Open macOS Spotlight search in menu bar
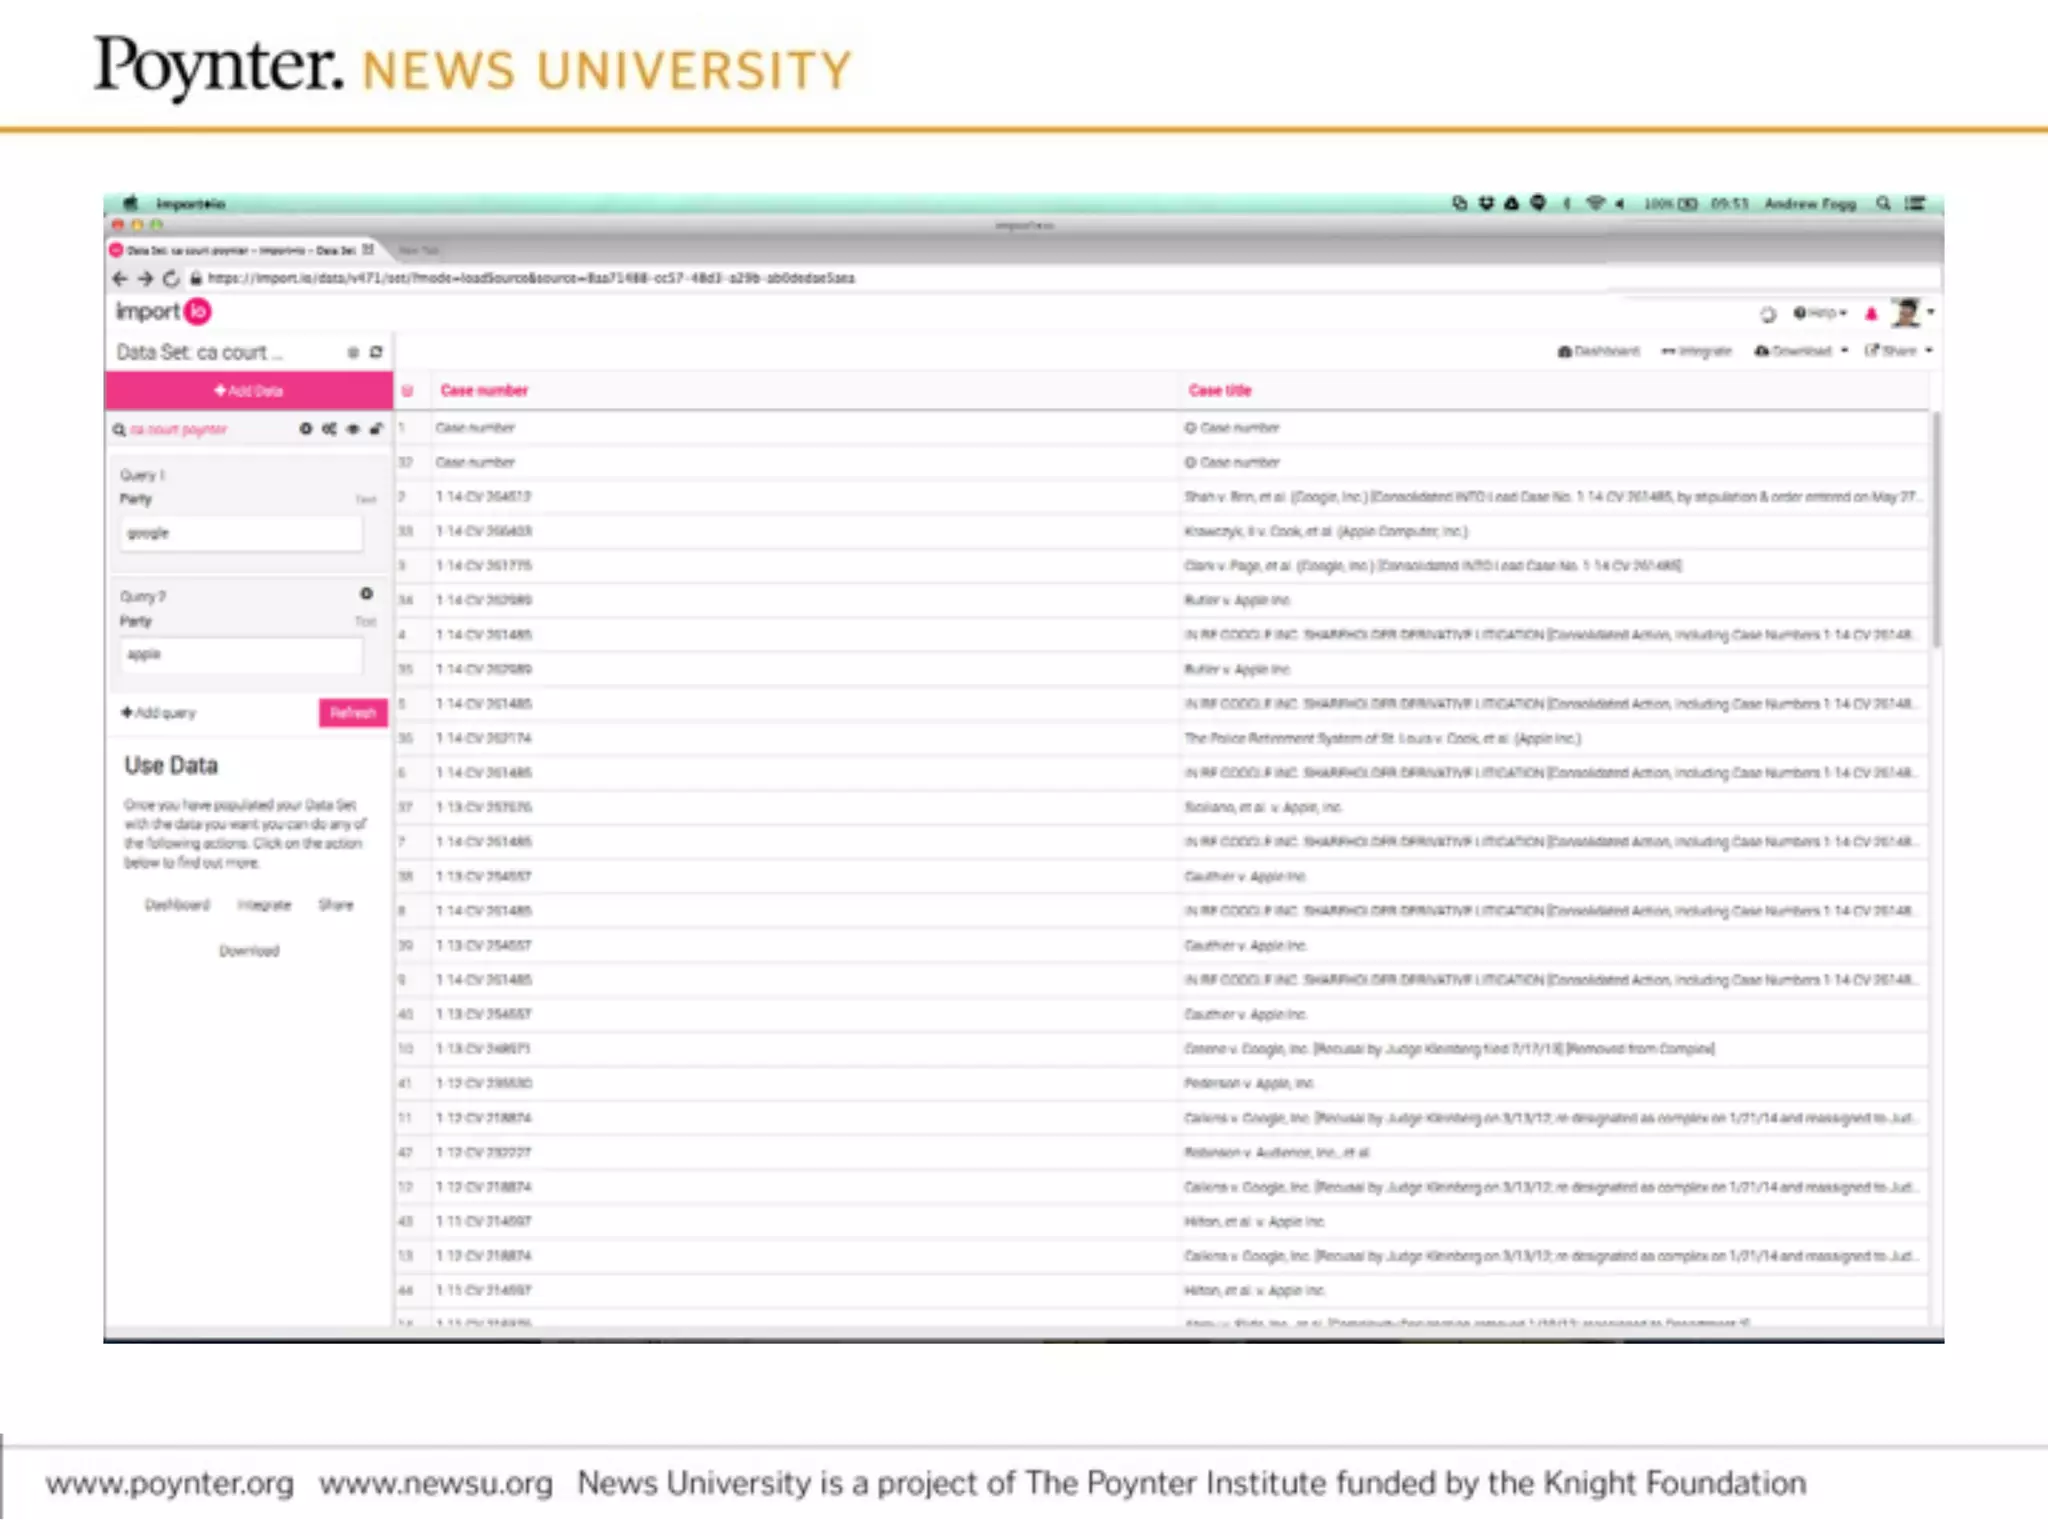Image resolution: width=2048 pixels, height=1536 pixels. 1883,204
